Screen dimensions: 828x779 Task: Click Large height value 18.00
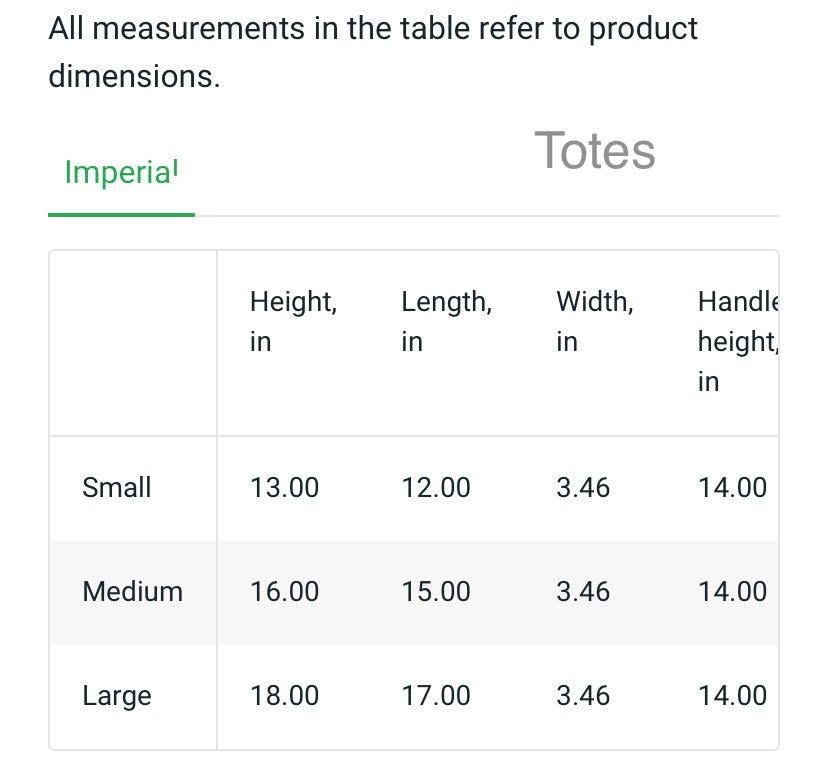coord(284,695)
